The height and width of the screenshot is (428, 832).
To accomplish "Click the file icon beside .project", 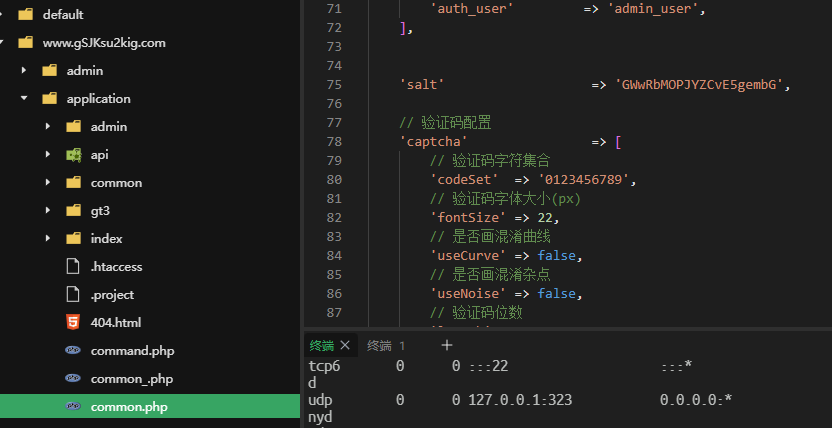I will (x=73, y=295).
